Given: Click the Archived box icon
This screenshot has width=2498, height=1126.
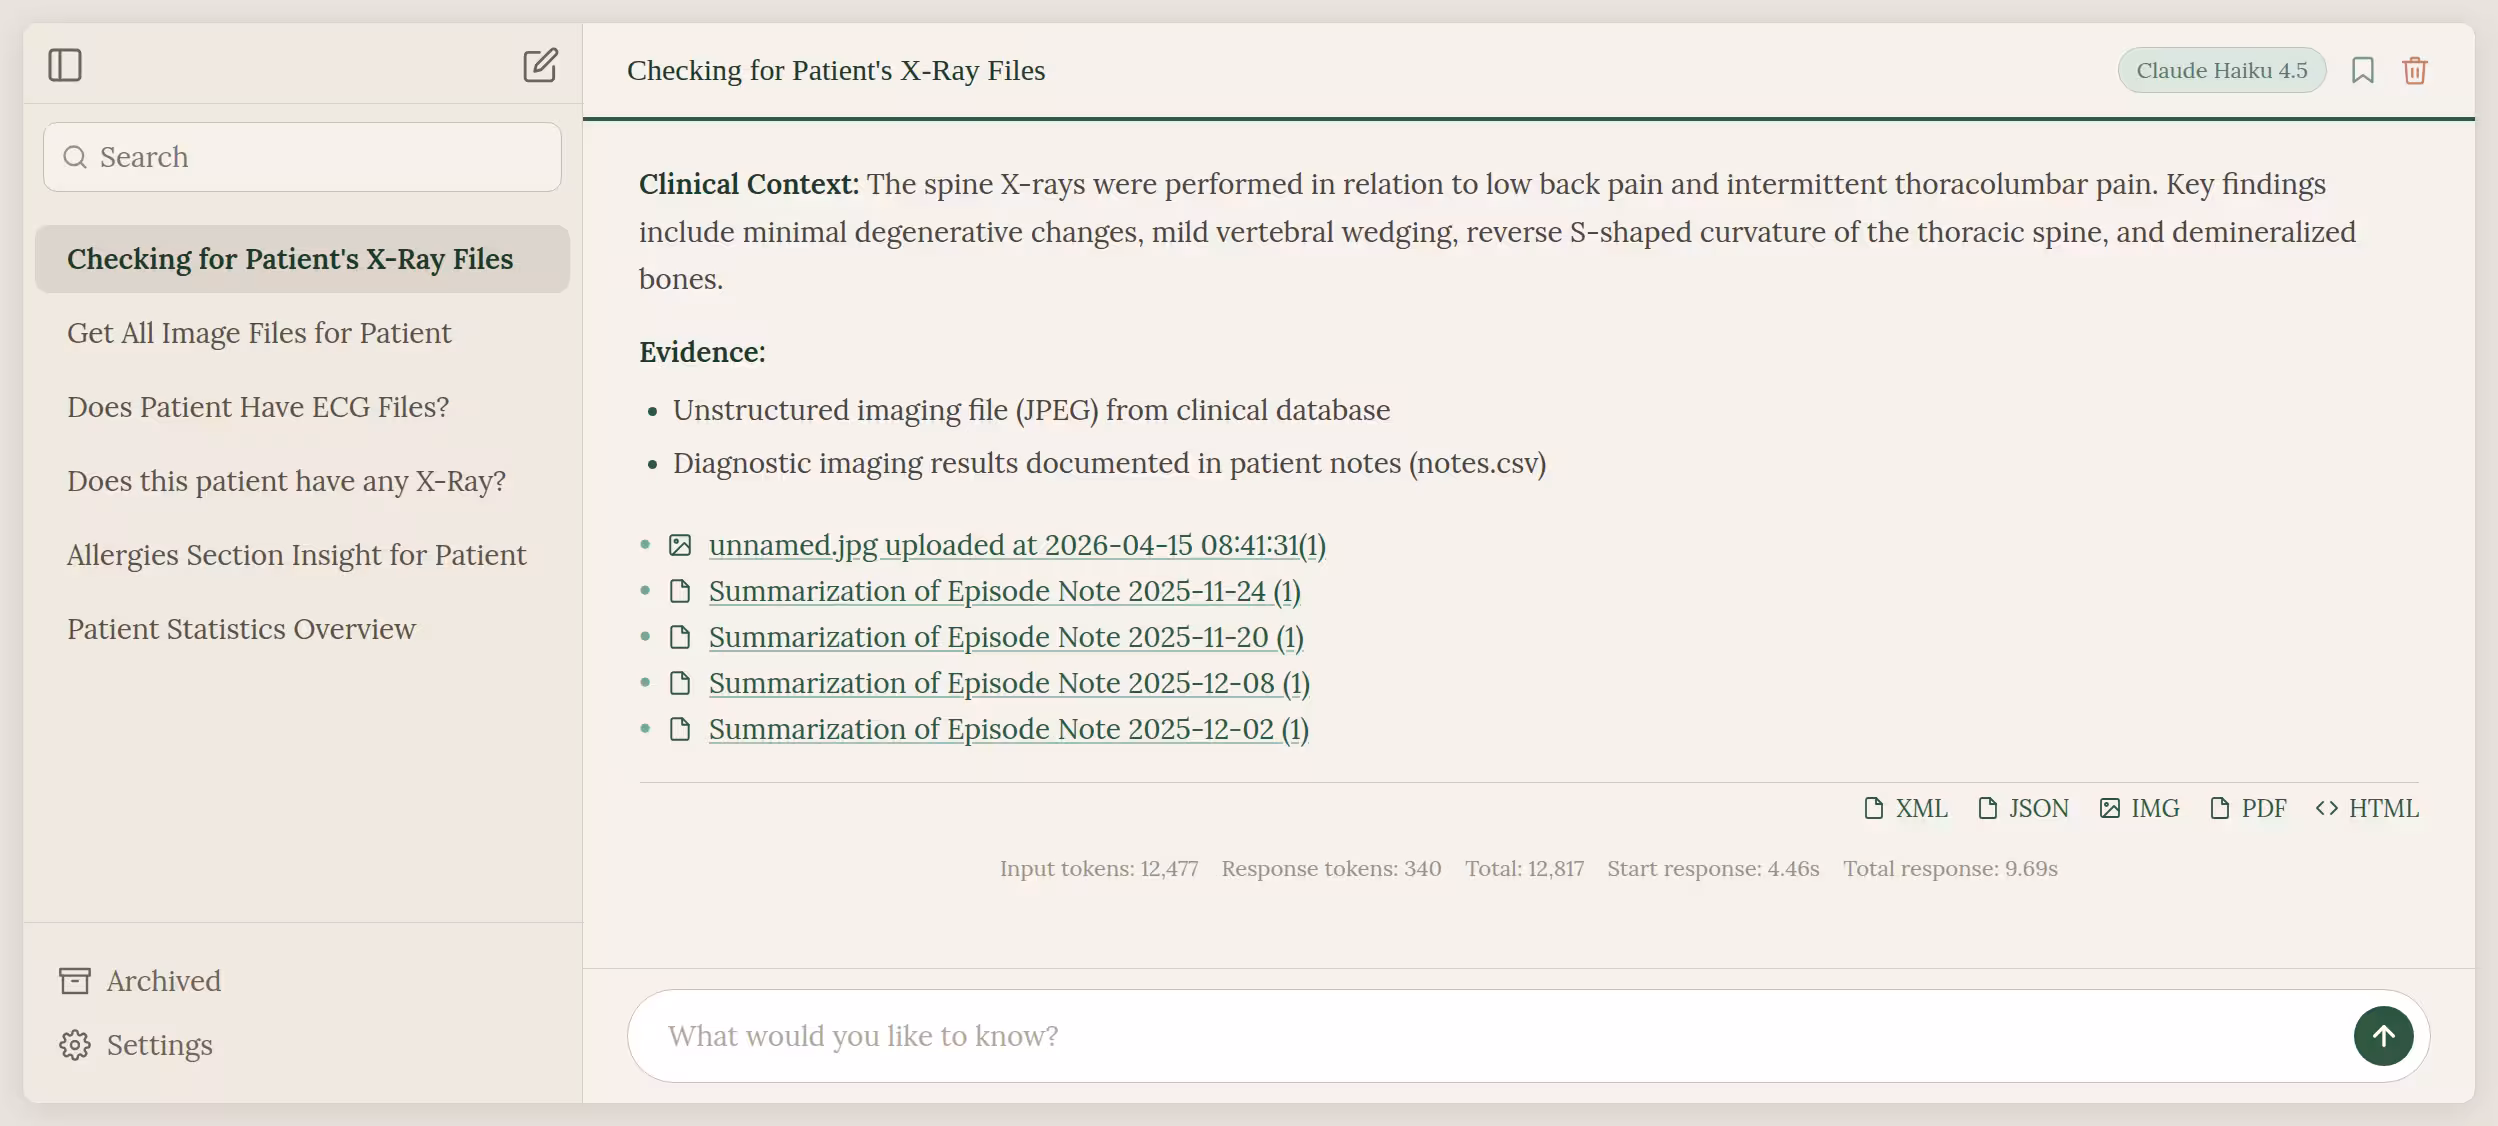Looking at the screenshot, I should [x=75, y=981].
